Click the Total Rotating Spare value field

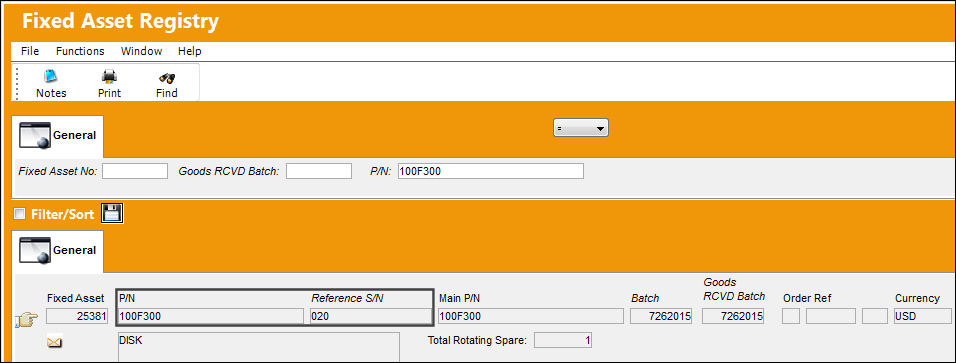[x=563, y=340]
